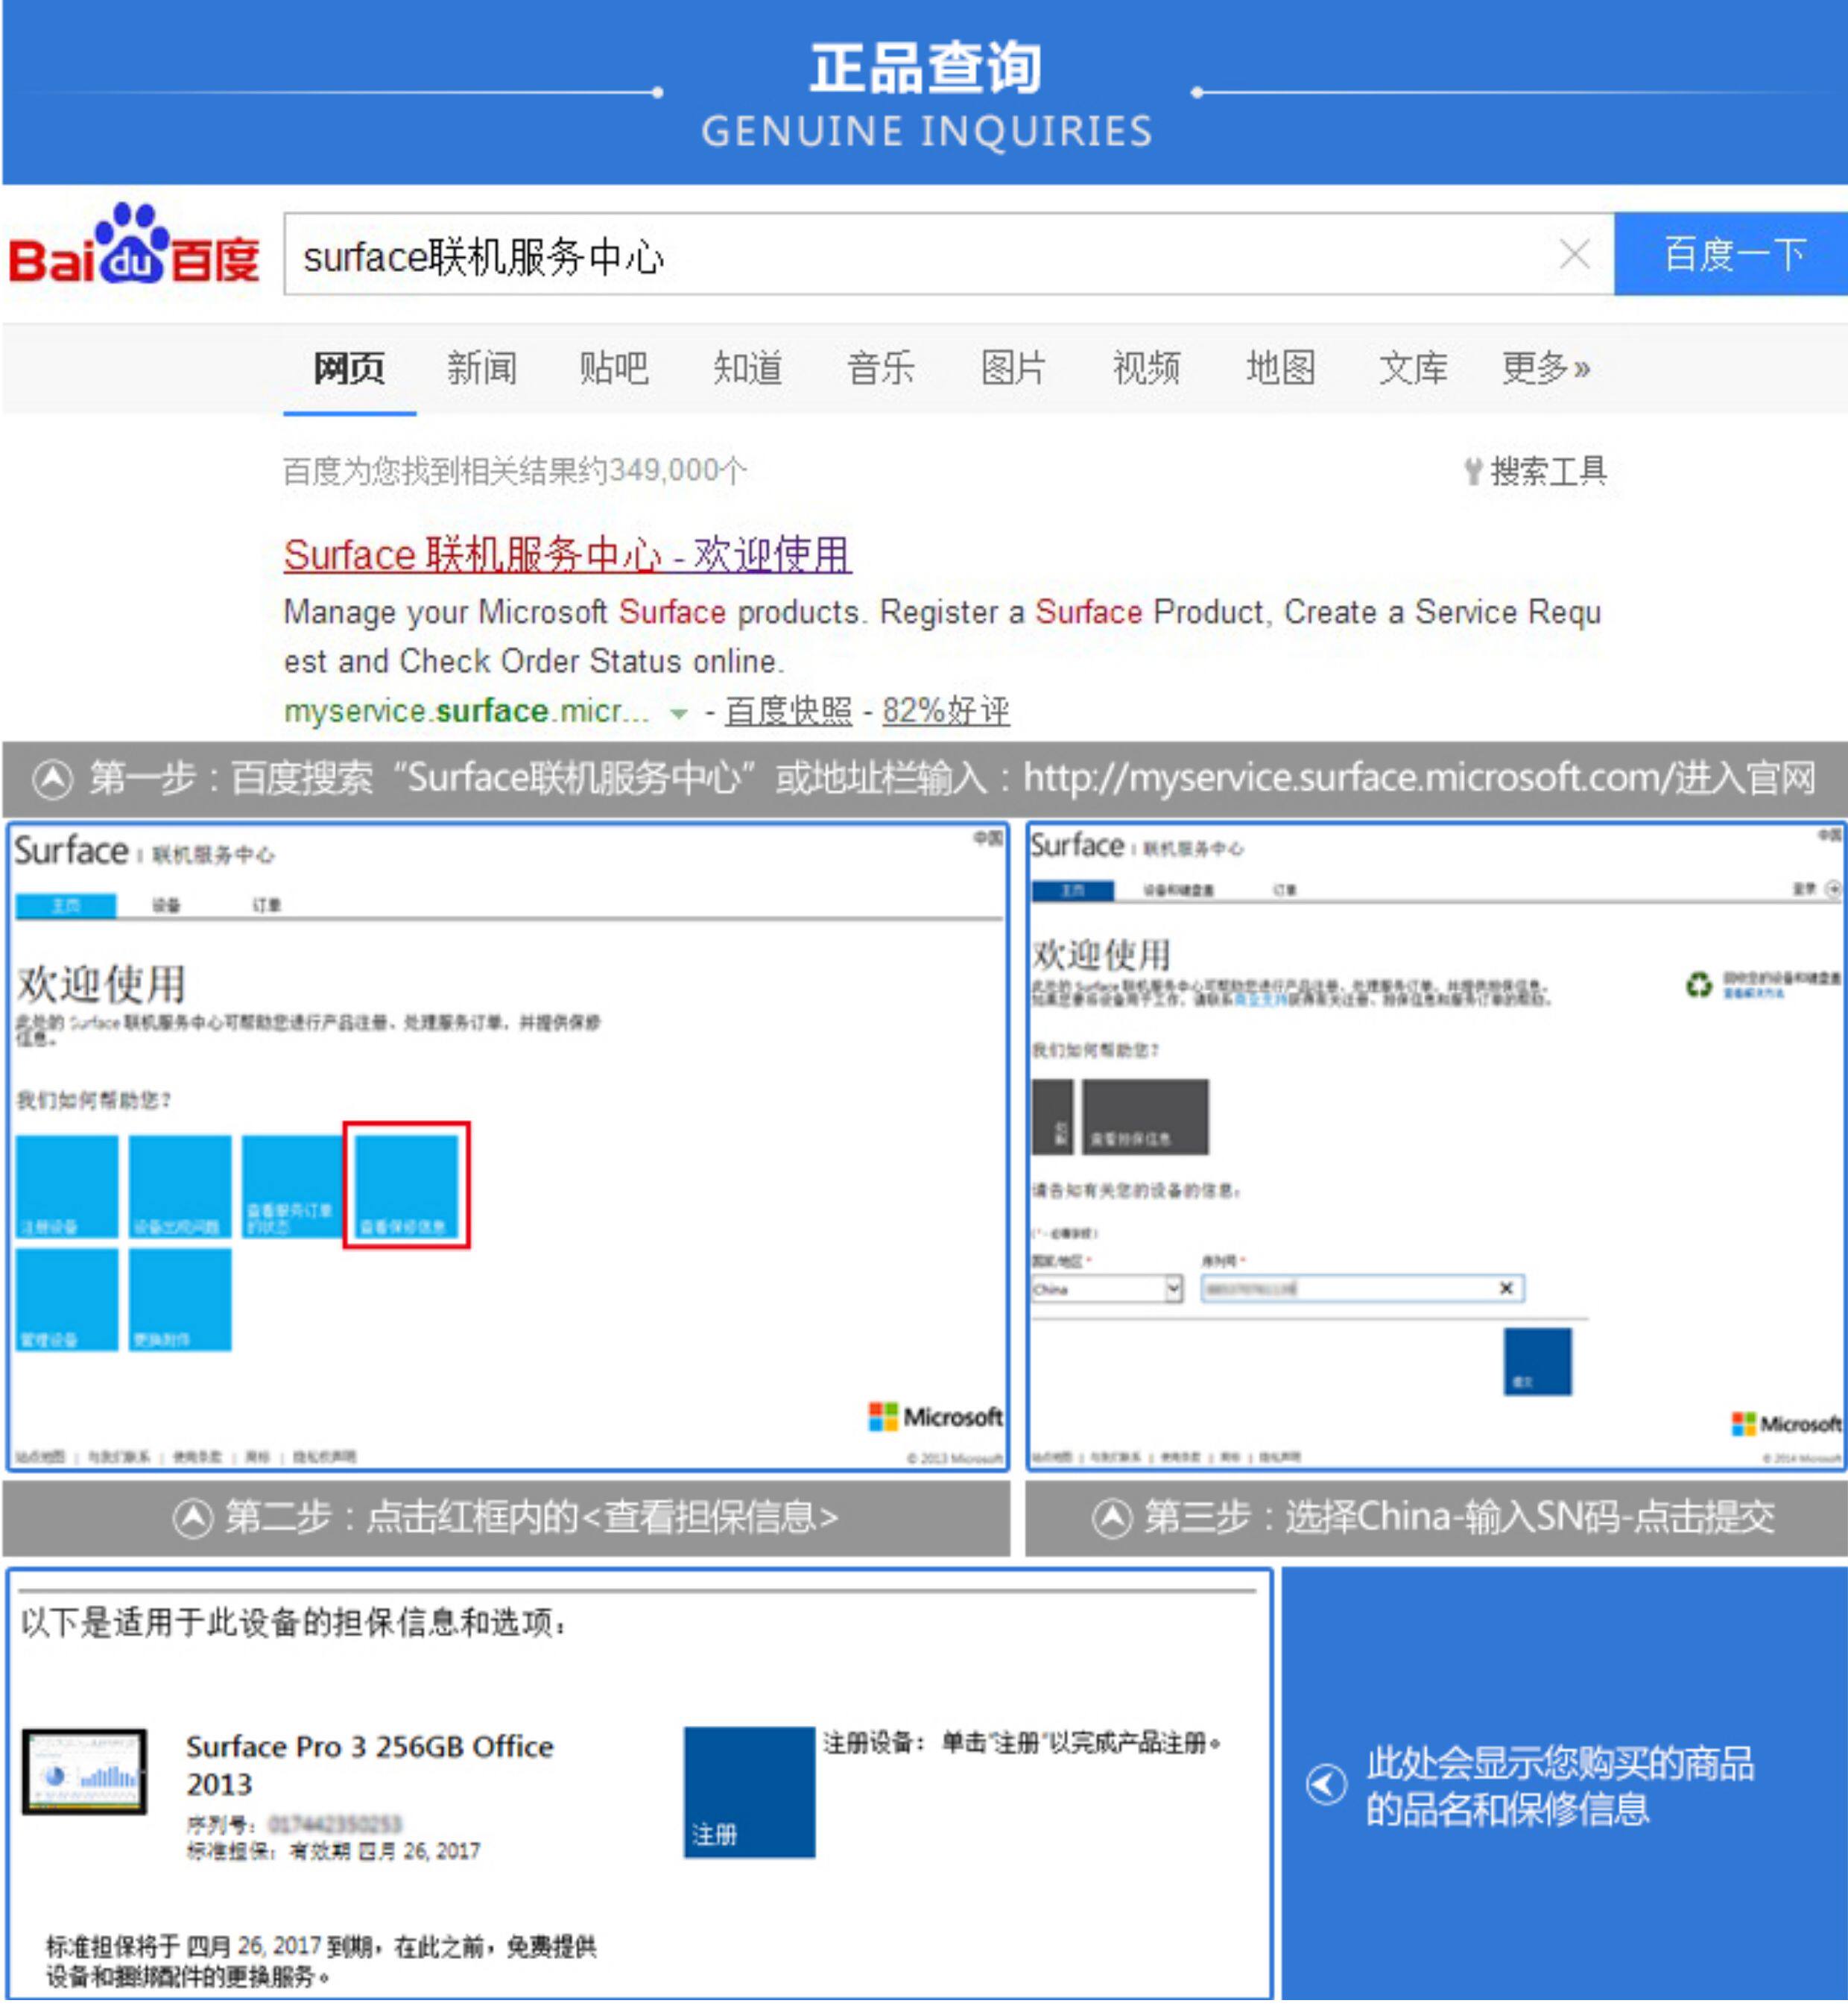Click the Surface Pro 3 device thumbnail

coord(84,1771)
